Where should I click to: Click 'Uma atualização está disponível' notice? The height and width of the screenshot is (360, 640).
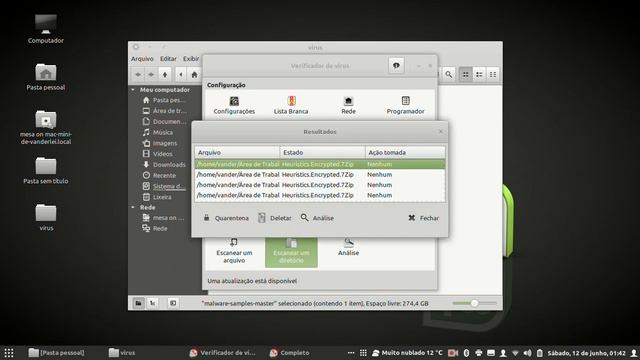click(252, 281)
